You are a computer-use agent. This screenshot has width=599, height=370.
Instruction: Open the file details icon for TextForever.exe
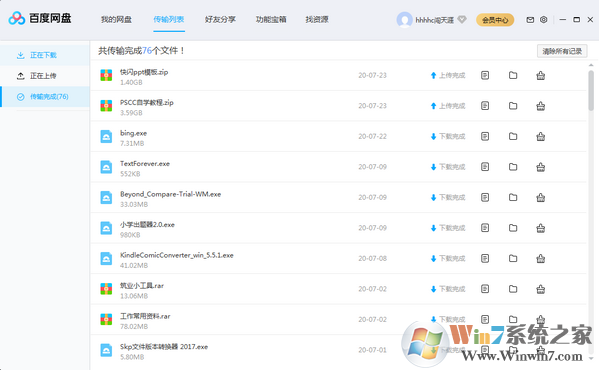[485, 167]
